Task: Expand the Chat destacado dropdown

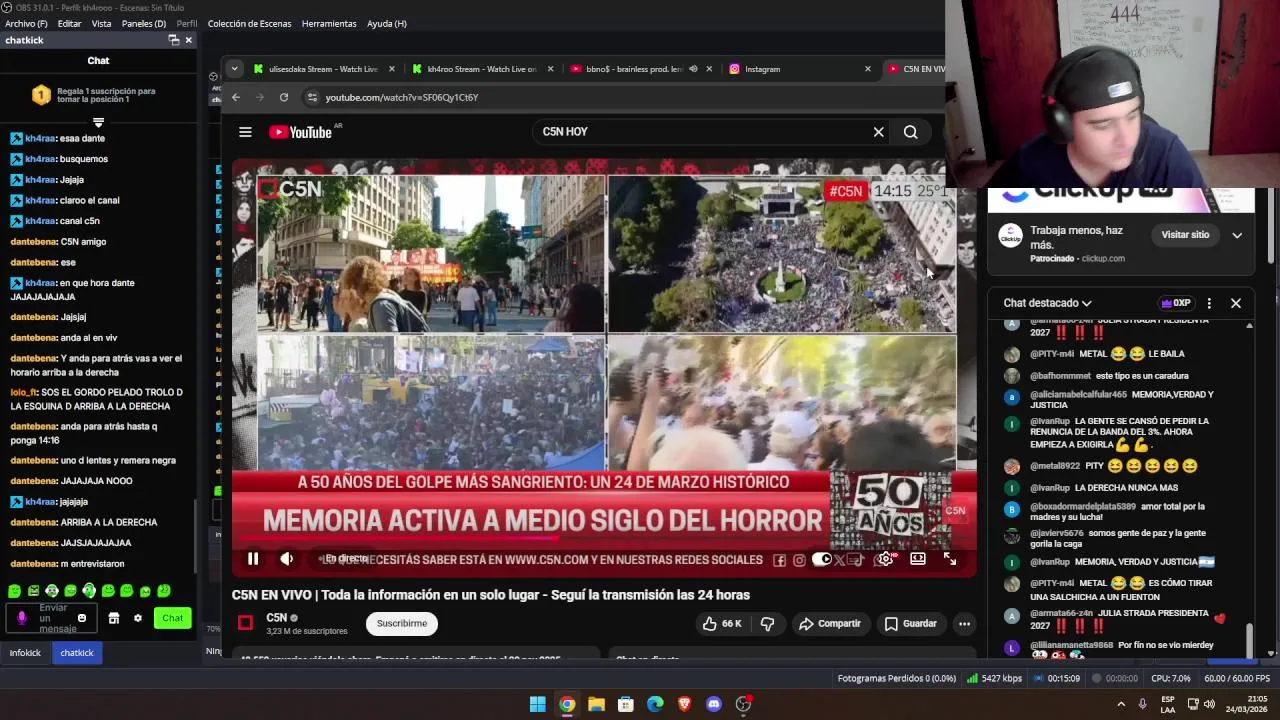Action: point(1047,303)
